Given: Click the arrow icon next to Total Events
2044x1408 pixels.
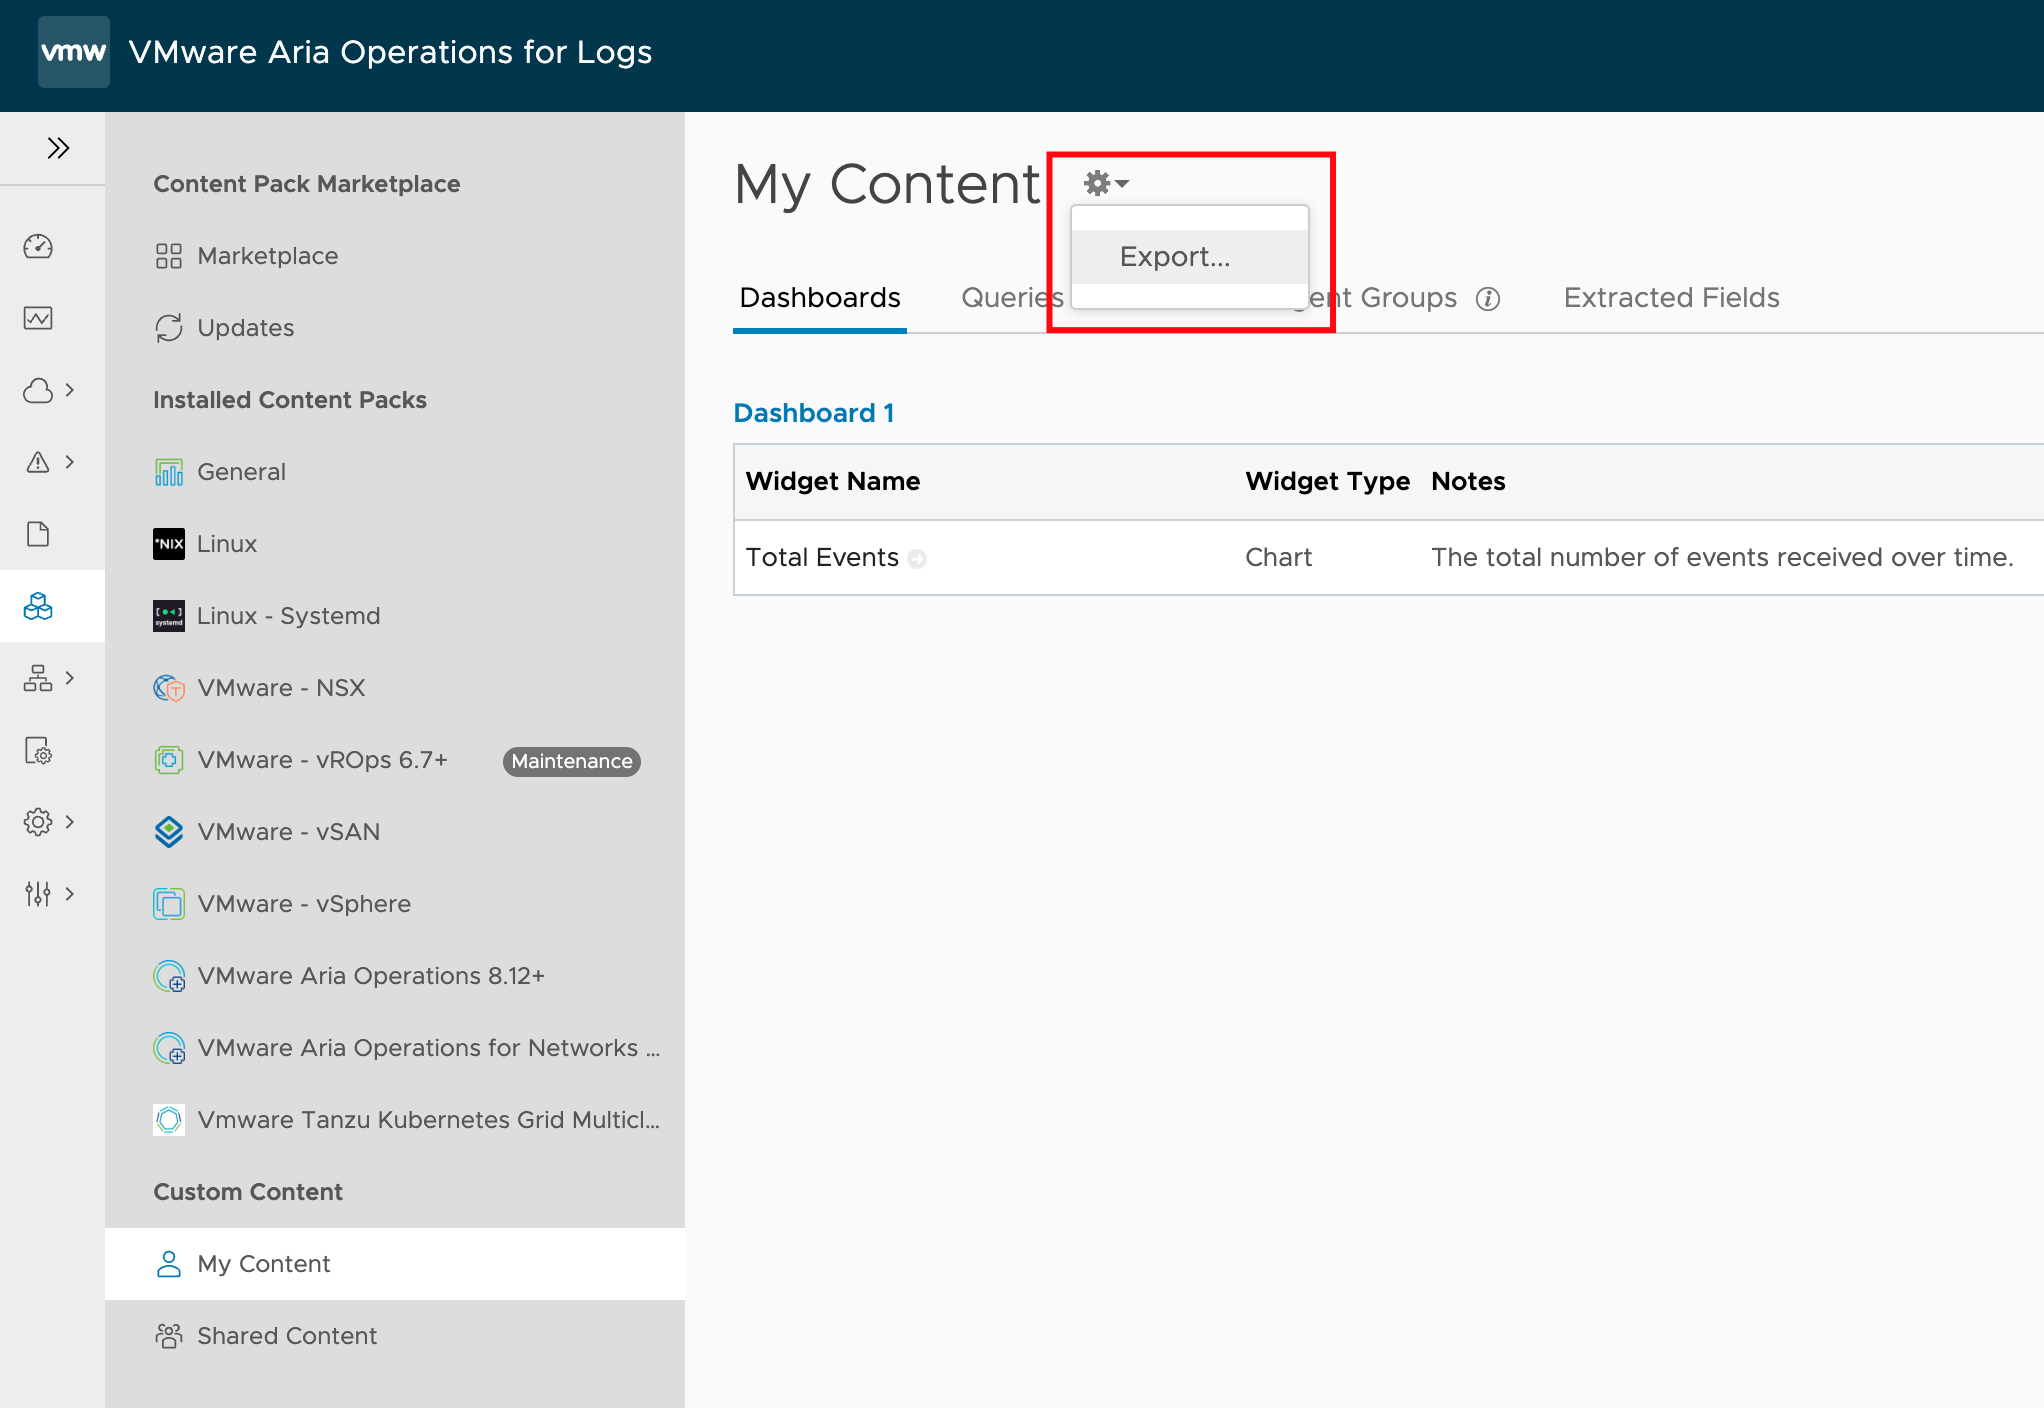Looking at the screenshot, I should coord(917,559).
